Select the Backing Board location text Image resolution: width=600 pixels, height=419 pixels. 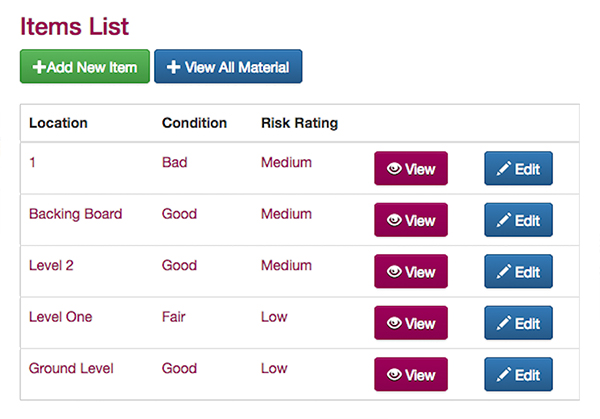[75, 214]
